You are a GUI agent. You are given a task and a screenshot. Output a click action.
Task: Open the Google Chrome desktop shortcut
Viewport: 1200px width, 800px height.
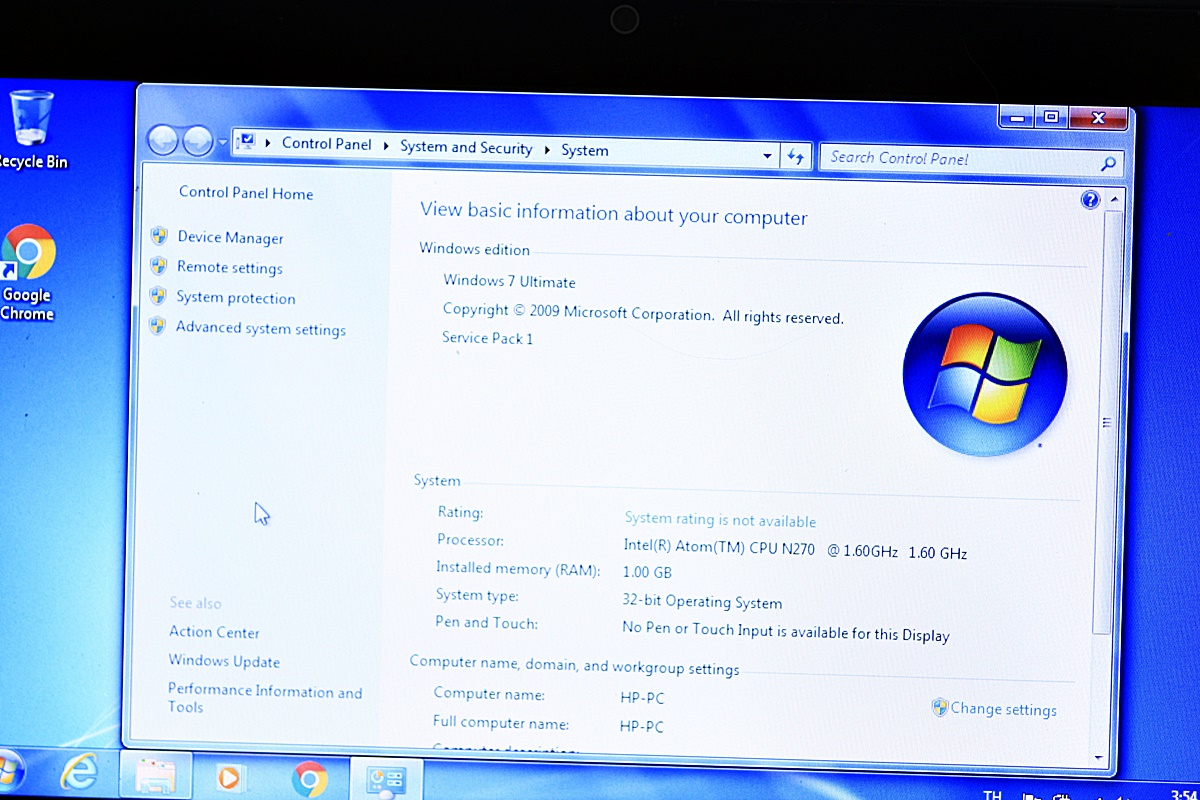pyautogui.click(x=28, y=272)
